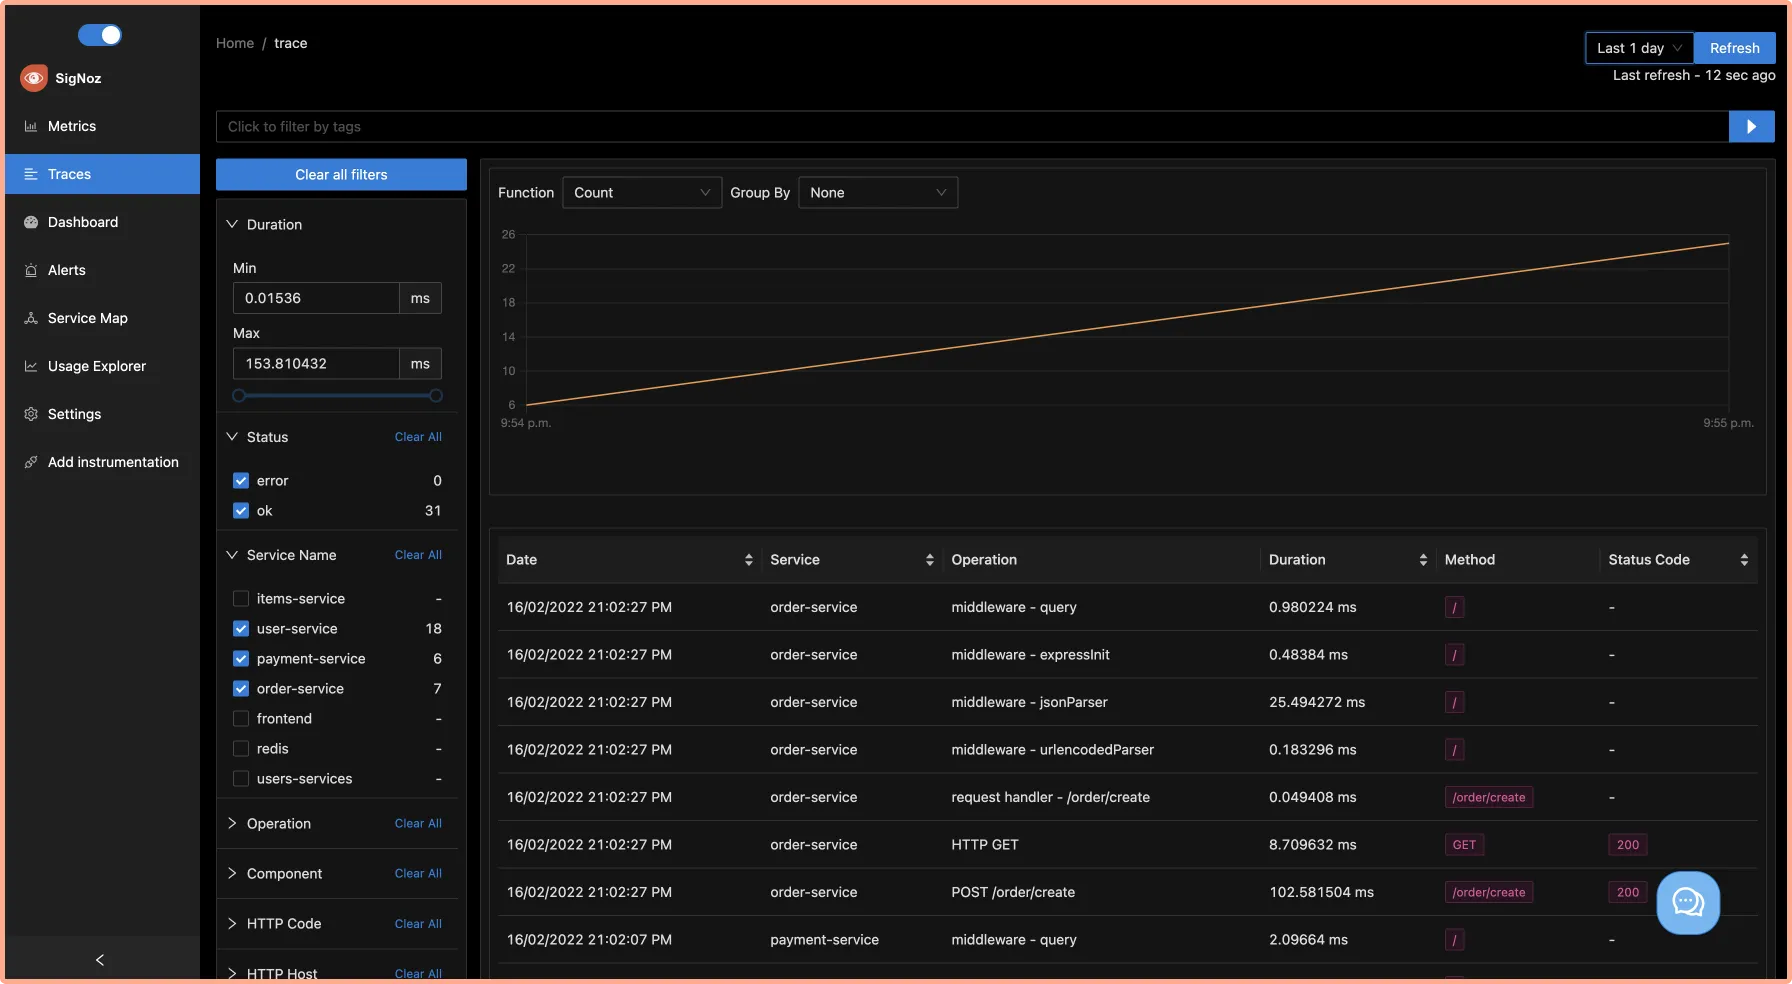Click the Settings gear icon

[x=31, y=414]
